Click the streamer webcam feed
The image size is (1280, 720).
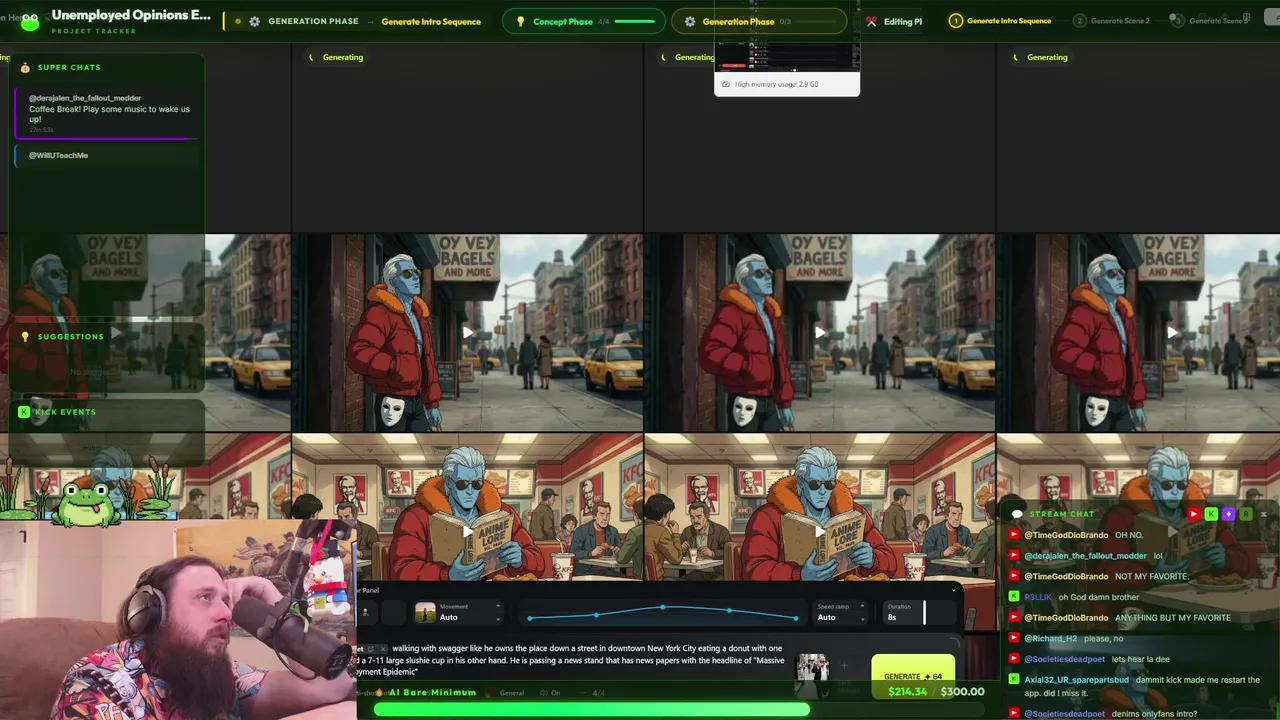point(178,621)
